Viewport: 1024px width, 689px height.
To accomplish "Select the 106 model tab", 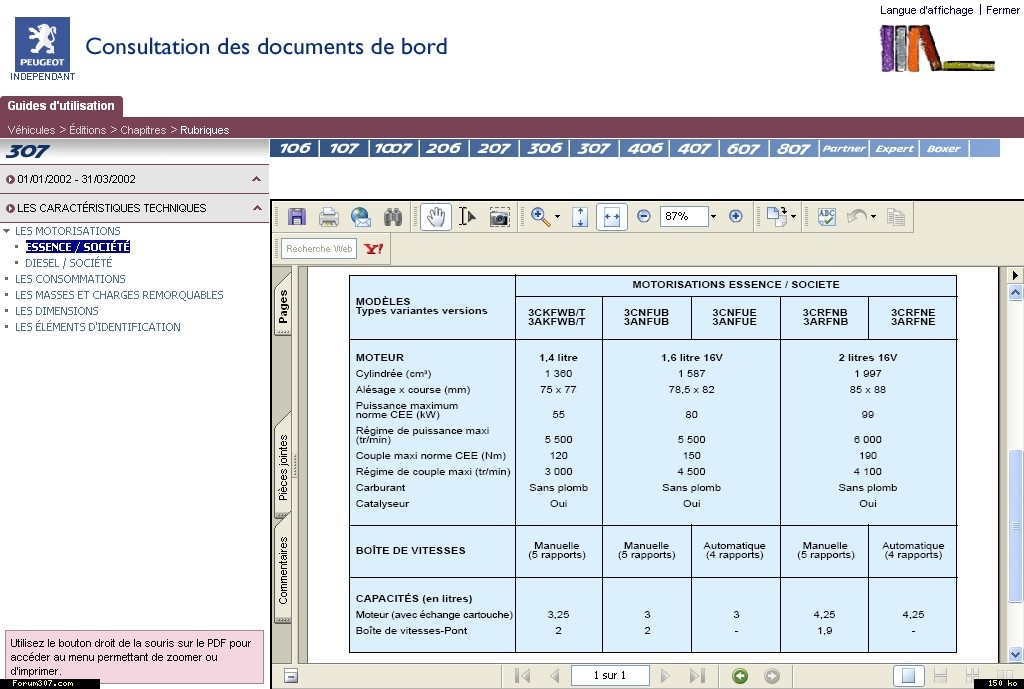I will [295, 148].
